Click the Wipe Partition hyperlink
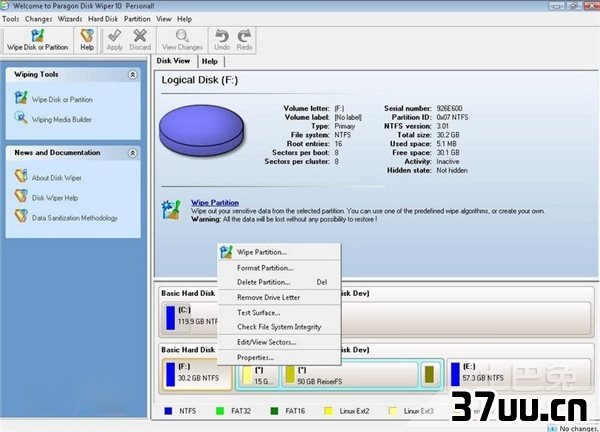 [215, 203]
